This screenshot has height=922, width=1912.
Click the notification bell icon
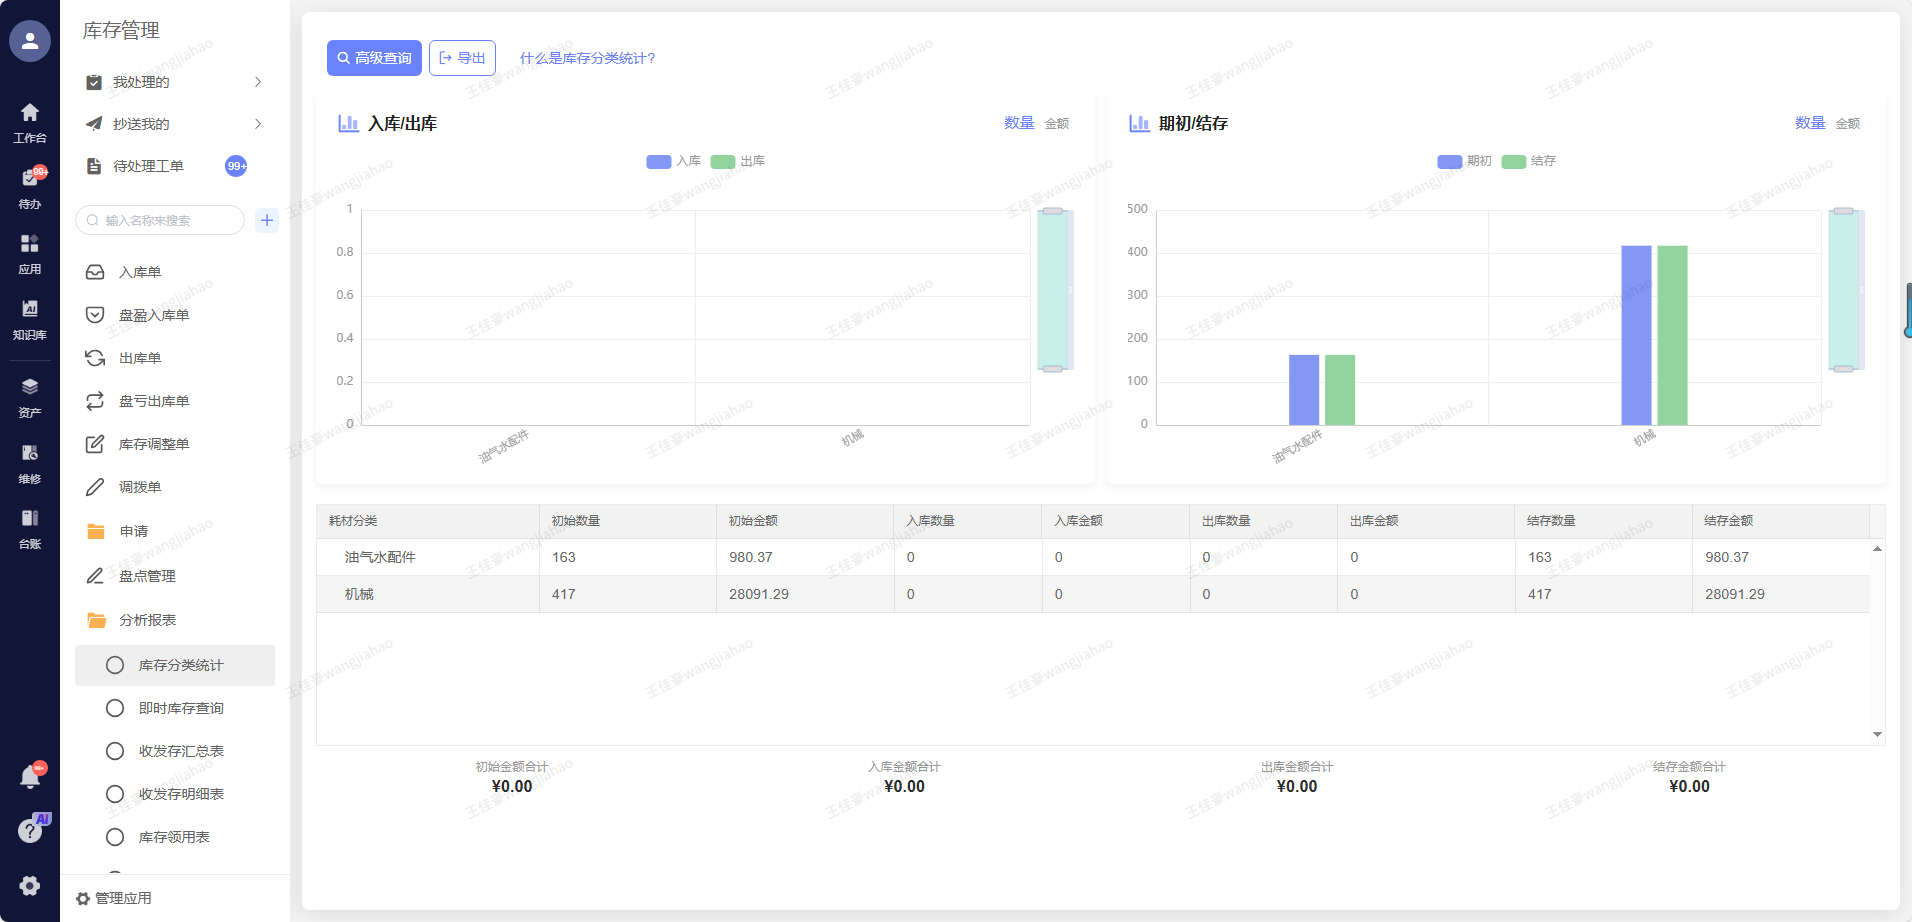(30, 777)
